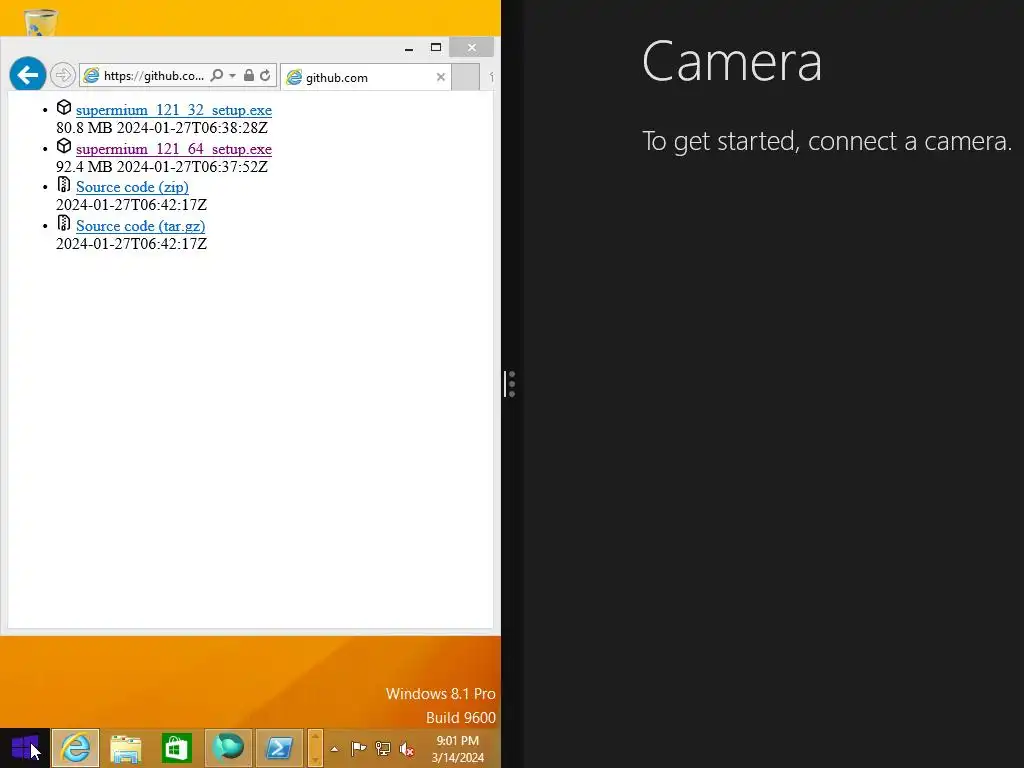Open PowerShell from the taskbar
Screen dimensions: 1024x768
click(279, 748)
